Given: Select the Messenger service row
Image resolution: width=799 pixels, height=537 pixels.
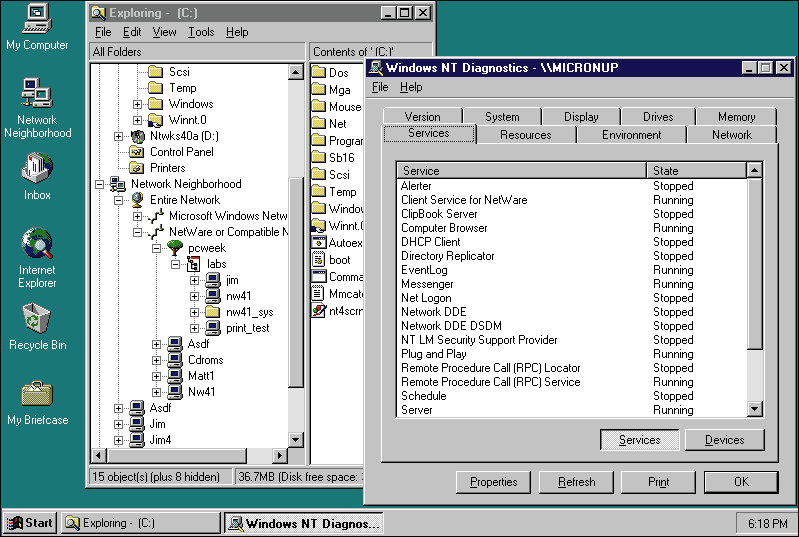Looking at the screenshot, I should click(571, 284).
